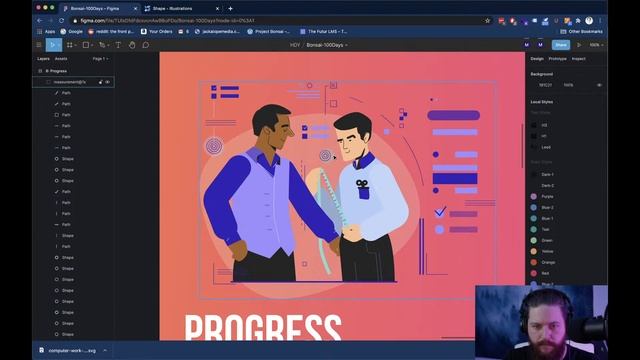Click the second collaborator M avatar
This screenshot has width=640, height=360.
[x=540, y=45]
